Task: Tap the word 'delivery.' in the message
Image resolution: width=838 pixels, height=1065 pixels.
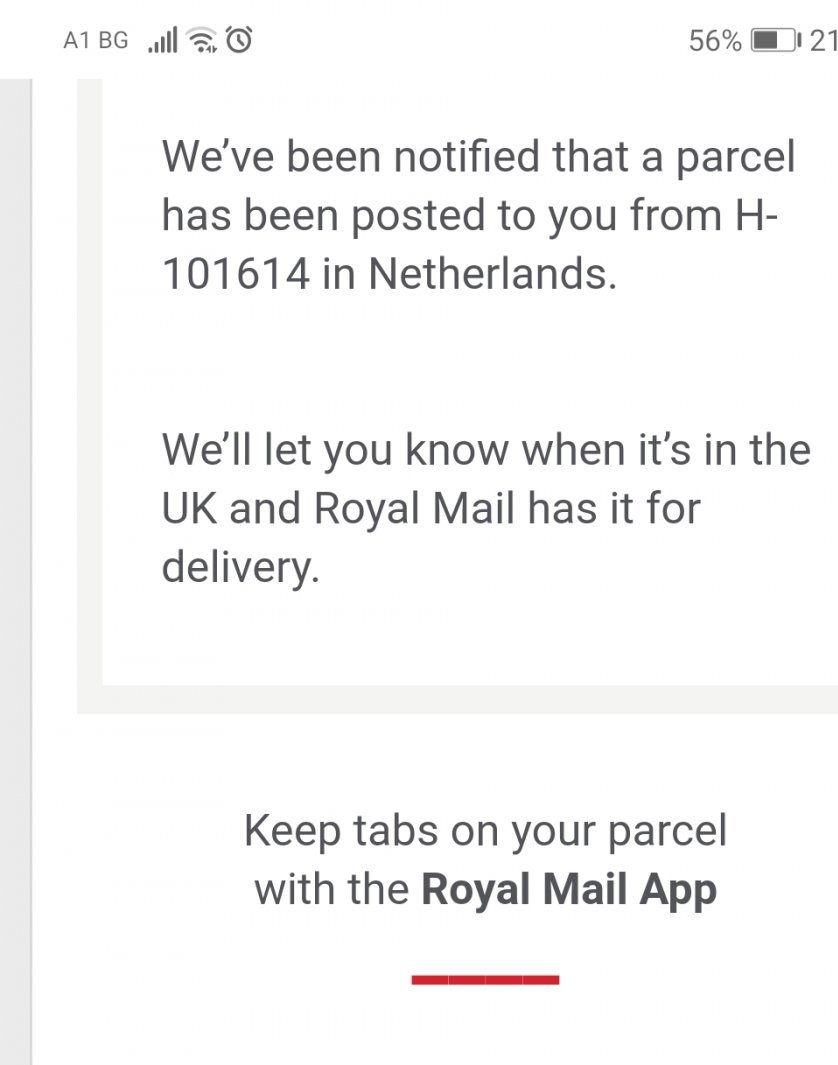Action: click(240, 567)
